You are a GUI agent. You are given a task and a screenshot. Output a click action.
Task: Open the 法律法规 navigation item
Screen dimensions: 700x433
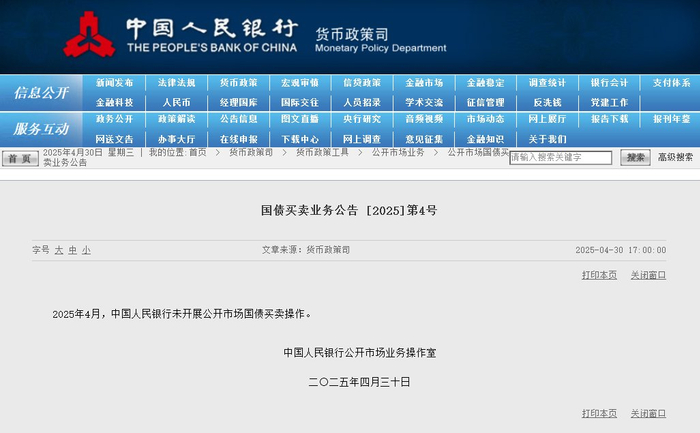176,83
